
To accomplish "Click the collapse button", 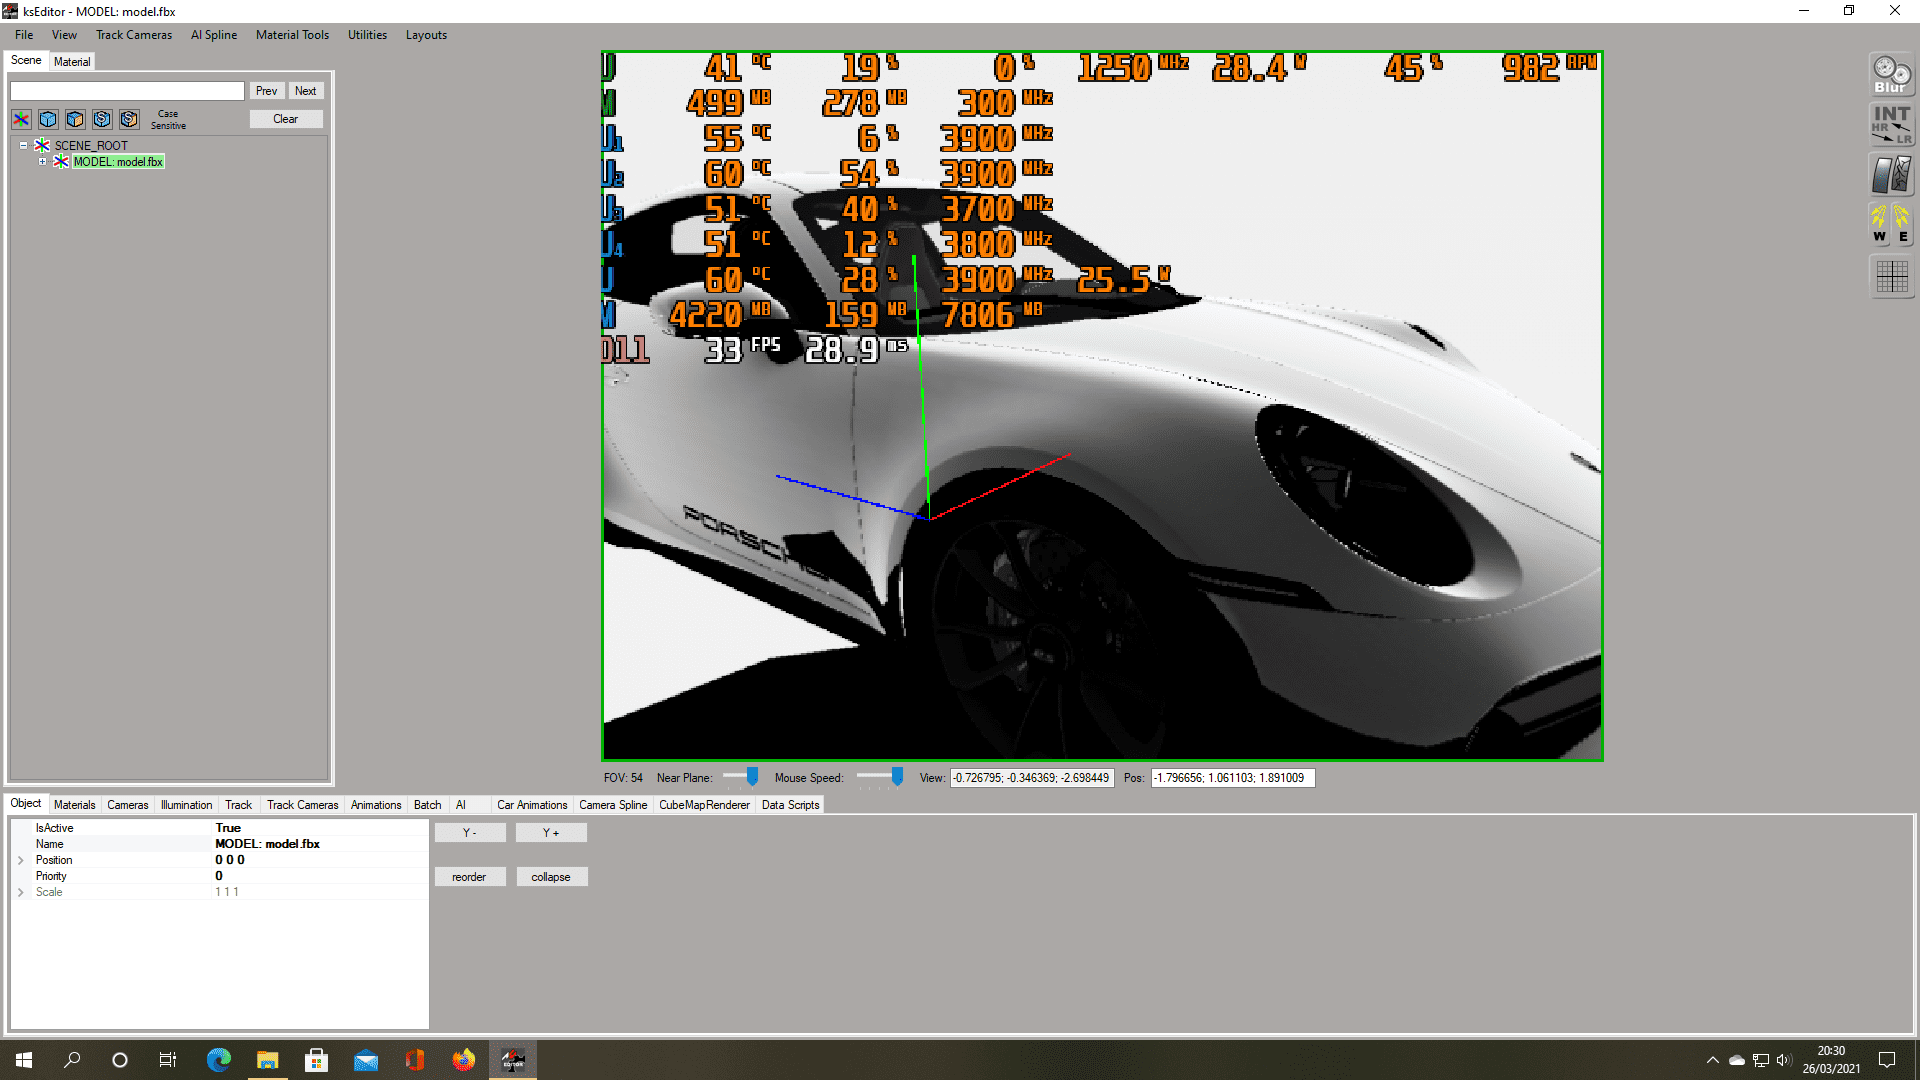I will pos(551,877).
